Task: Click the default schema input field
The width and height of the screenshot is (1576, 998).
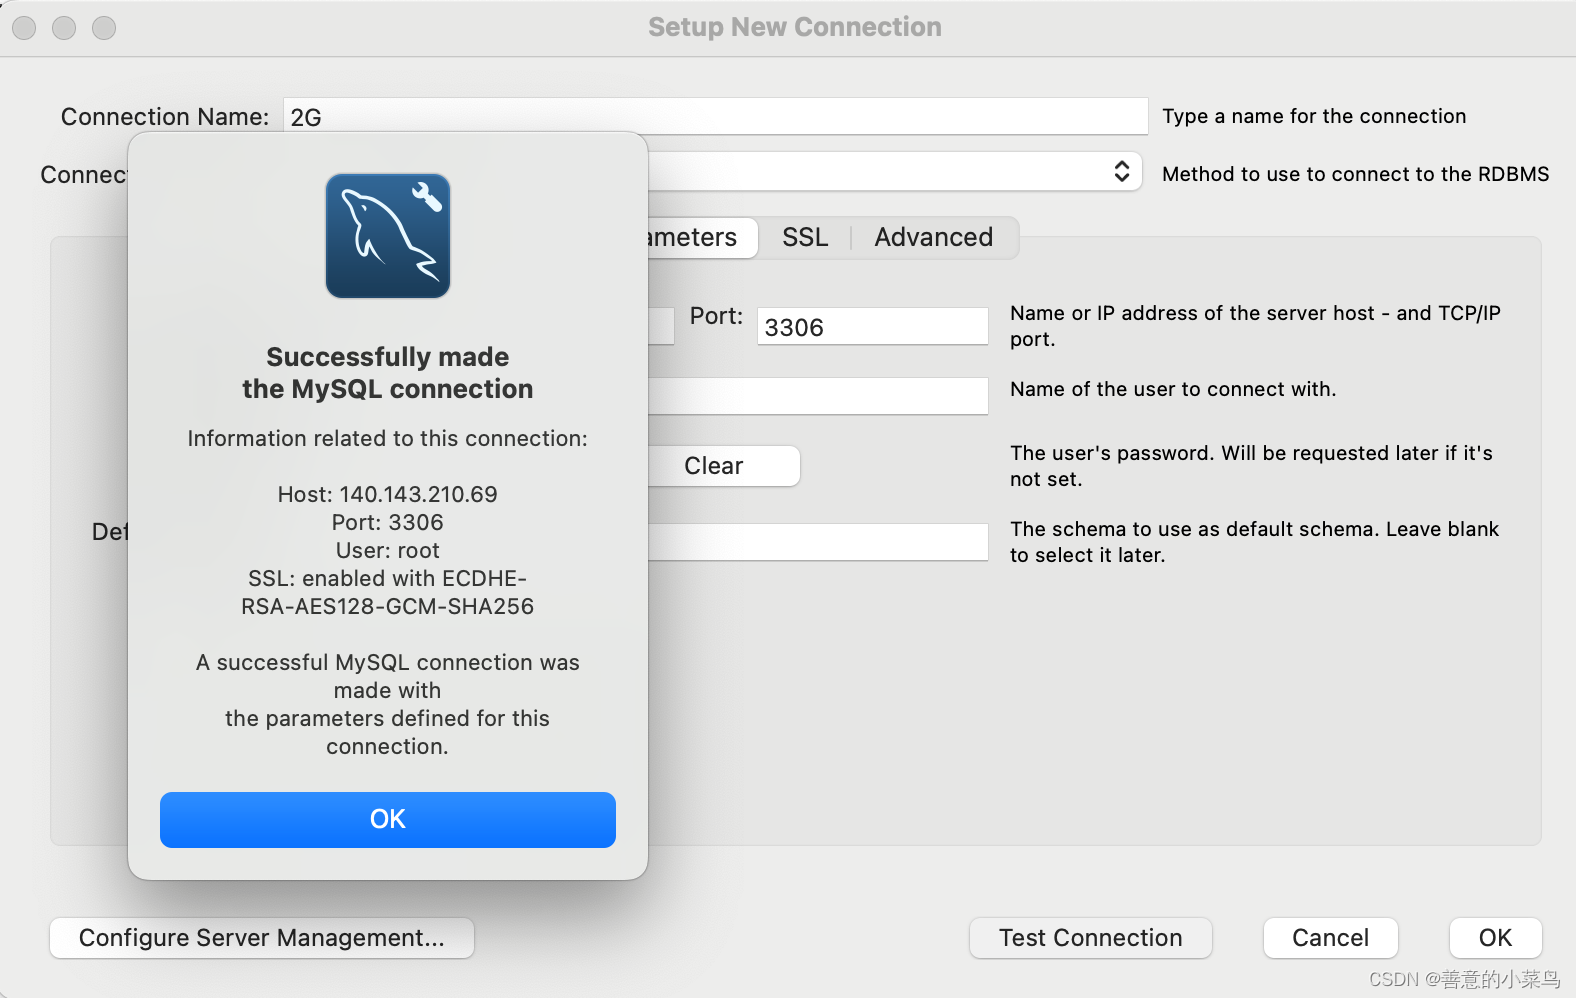Action: 816,542
